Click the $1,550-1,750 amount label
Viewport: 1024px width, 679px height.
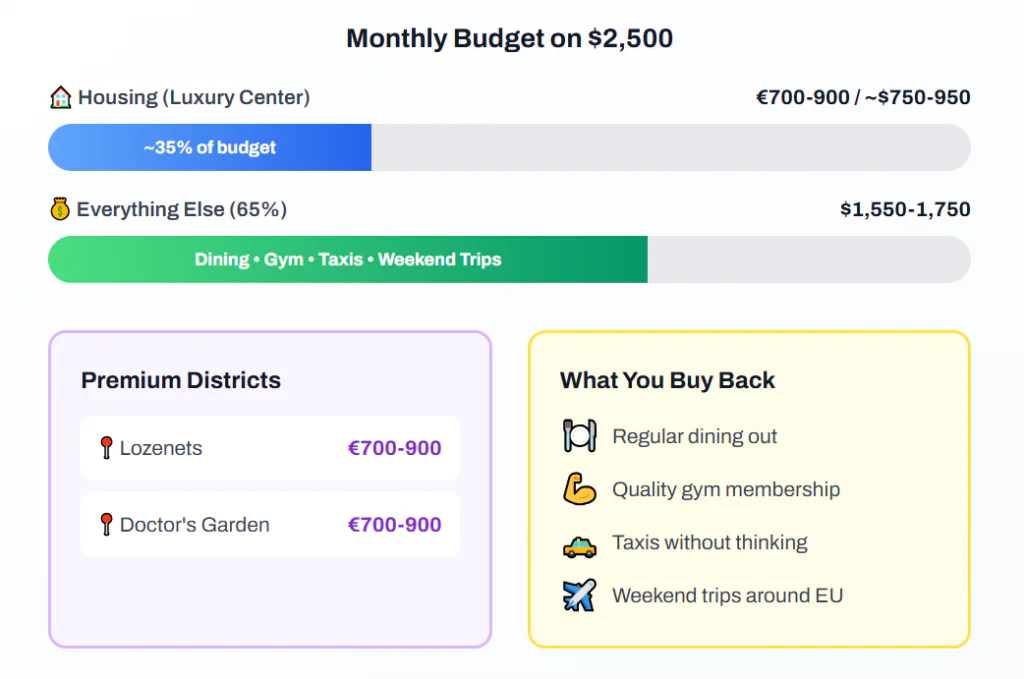905,210
